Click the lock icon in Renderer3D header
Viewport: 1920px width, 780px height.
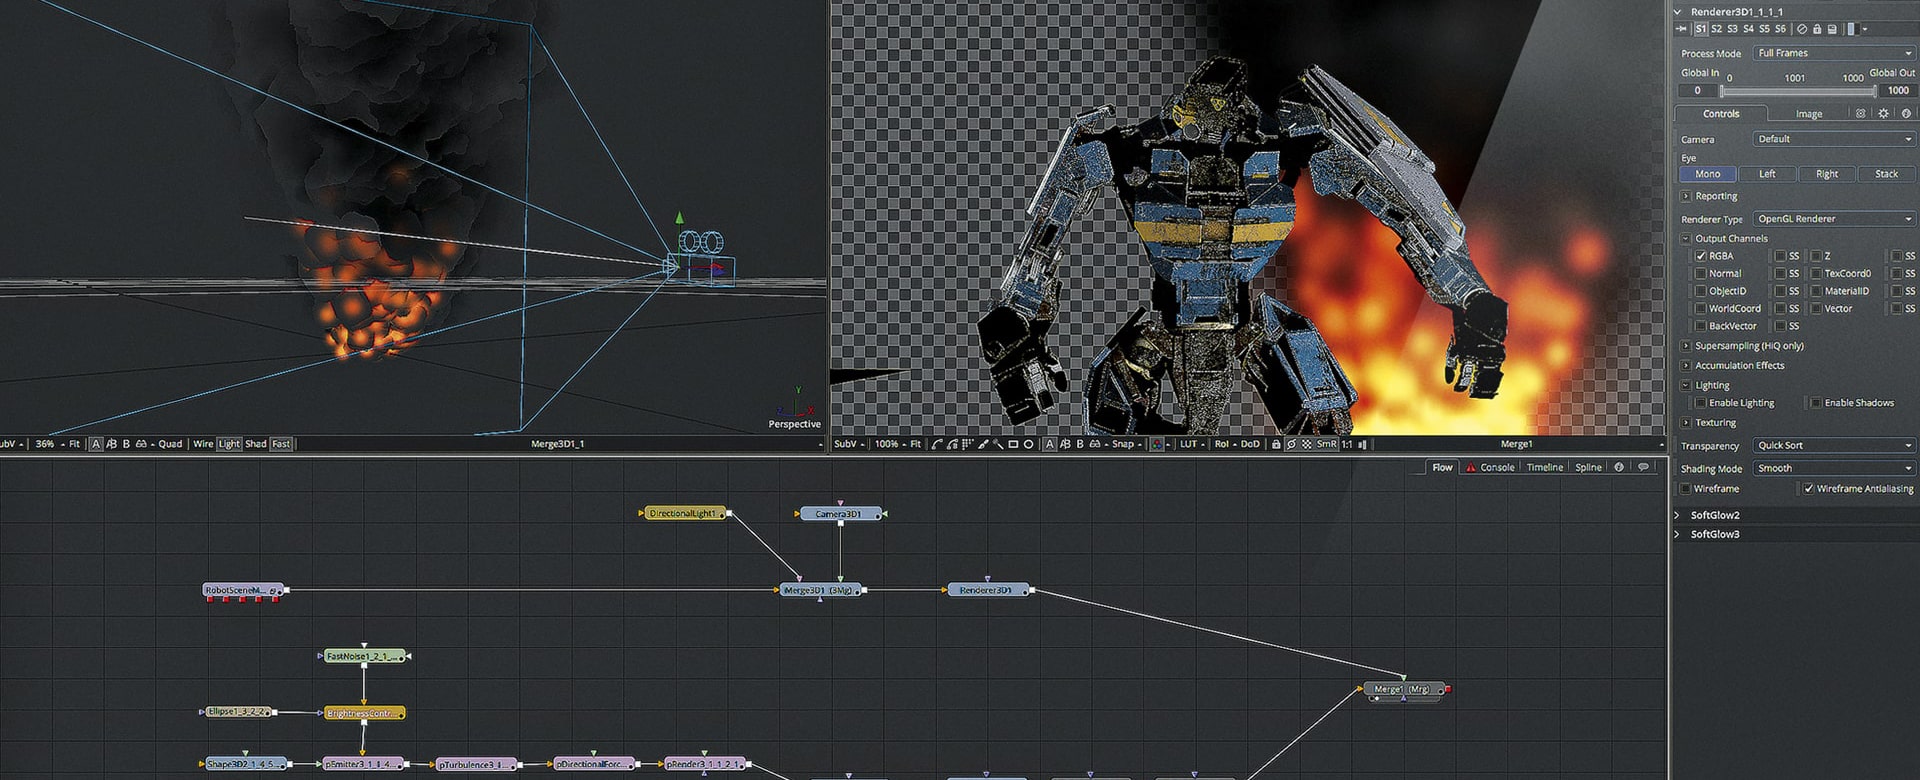pos(1817,29)
